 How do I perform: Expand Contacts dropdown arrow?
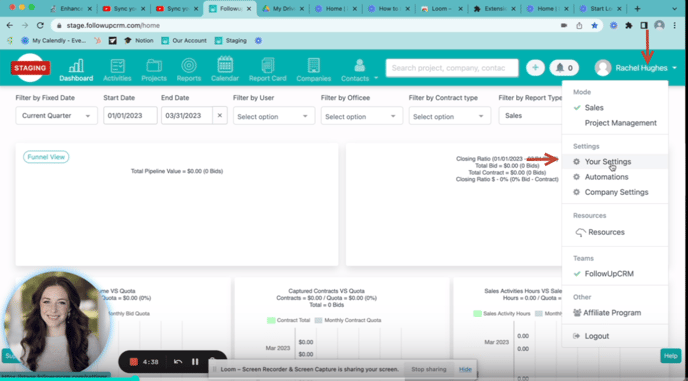click(376, 78)
